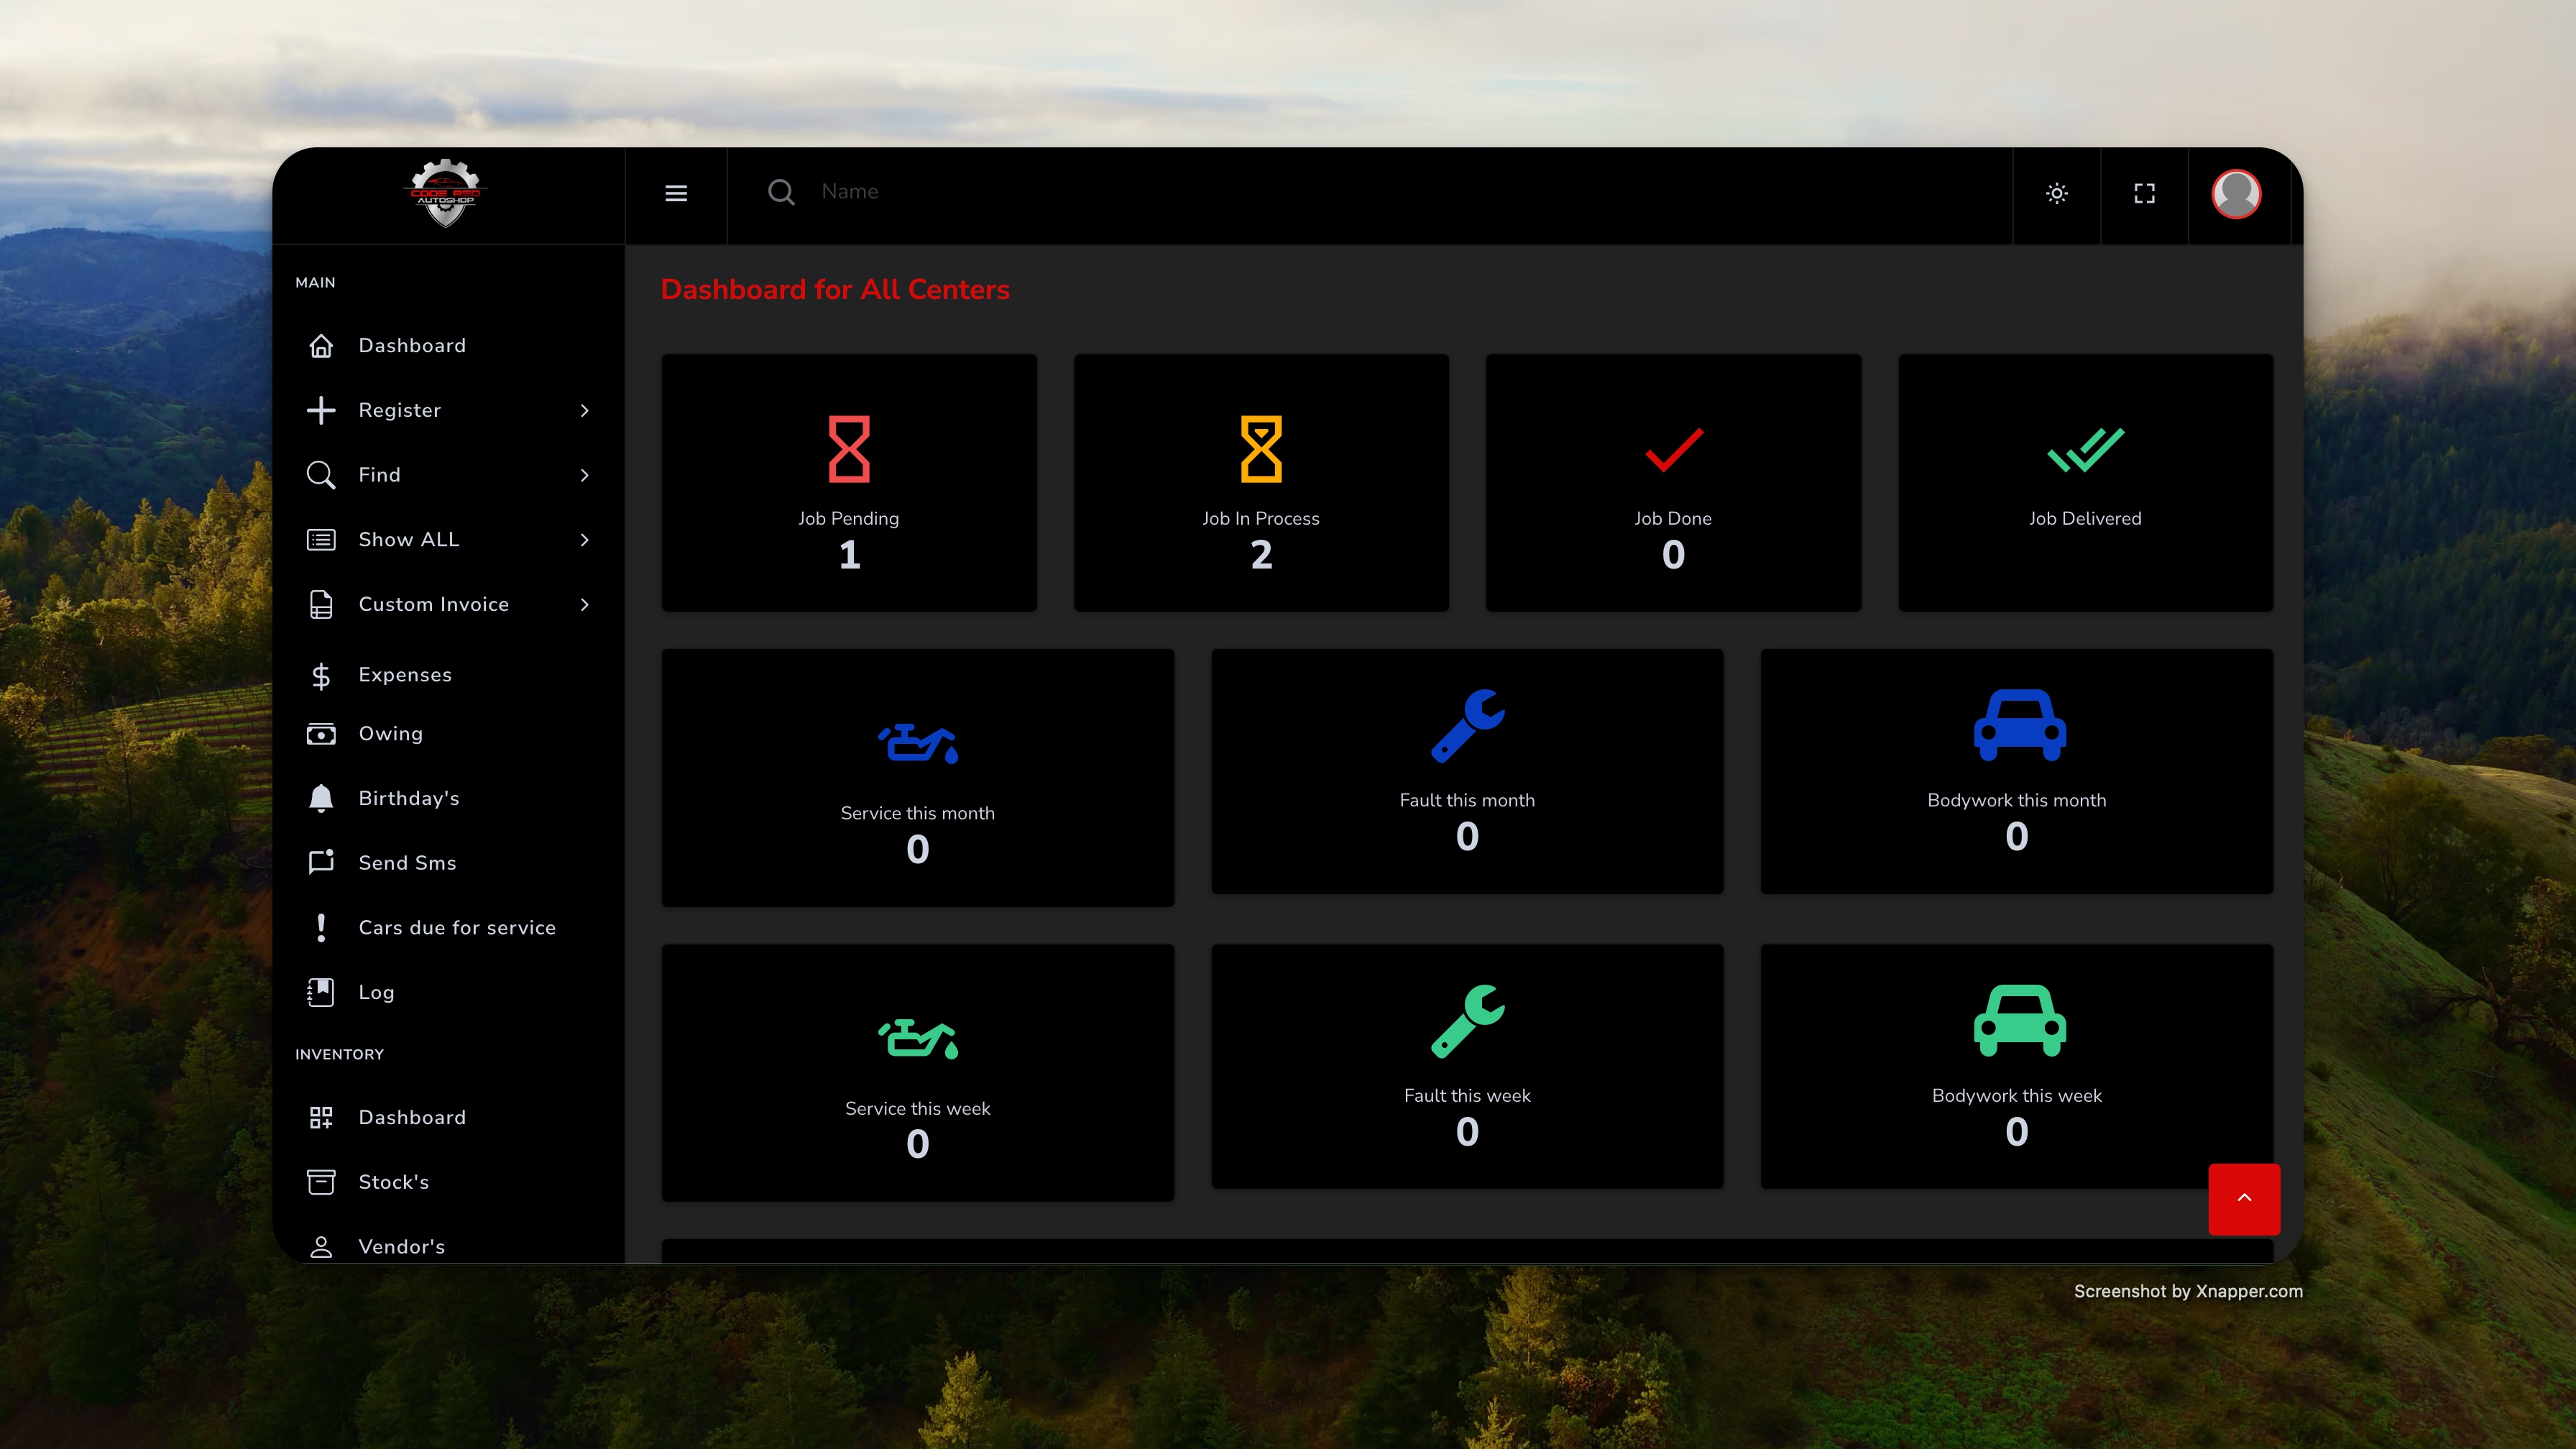This screenshot has width=2576, height=1449.
Task: Open the Birthday's menu item
Action: click(409, 798)
